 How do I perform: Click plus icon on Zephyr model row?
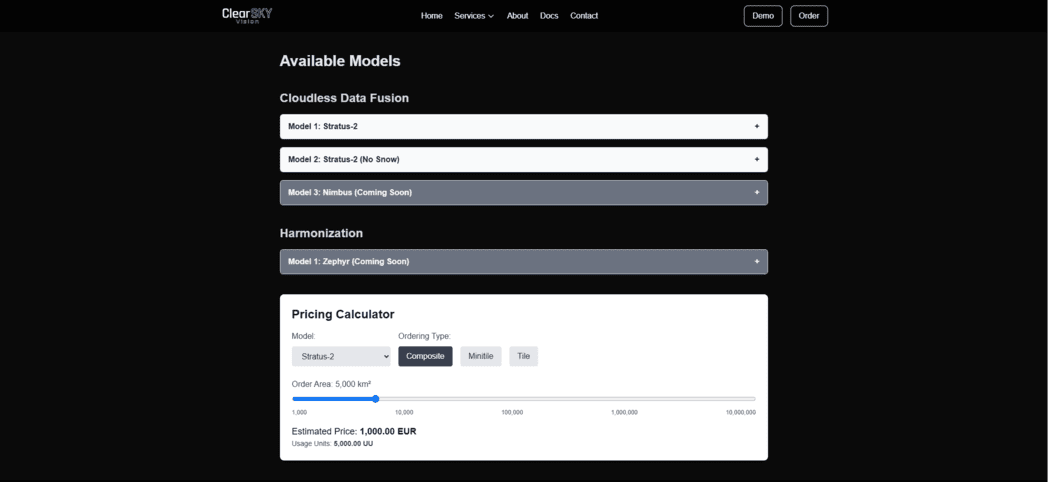(756, 262)
